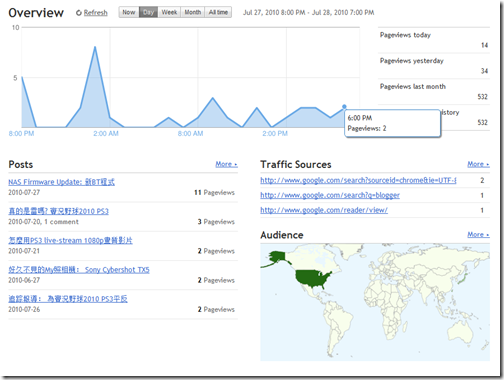Click the 11 Pageviews count
504x380 pixels.
[x=214, y=192]
